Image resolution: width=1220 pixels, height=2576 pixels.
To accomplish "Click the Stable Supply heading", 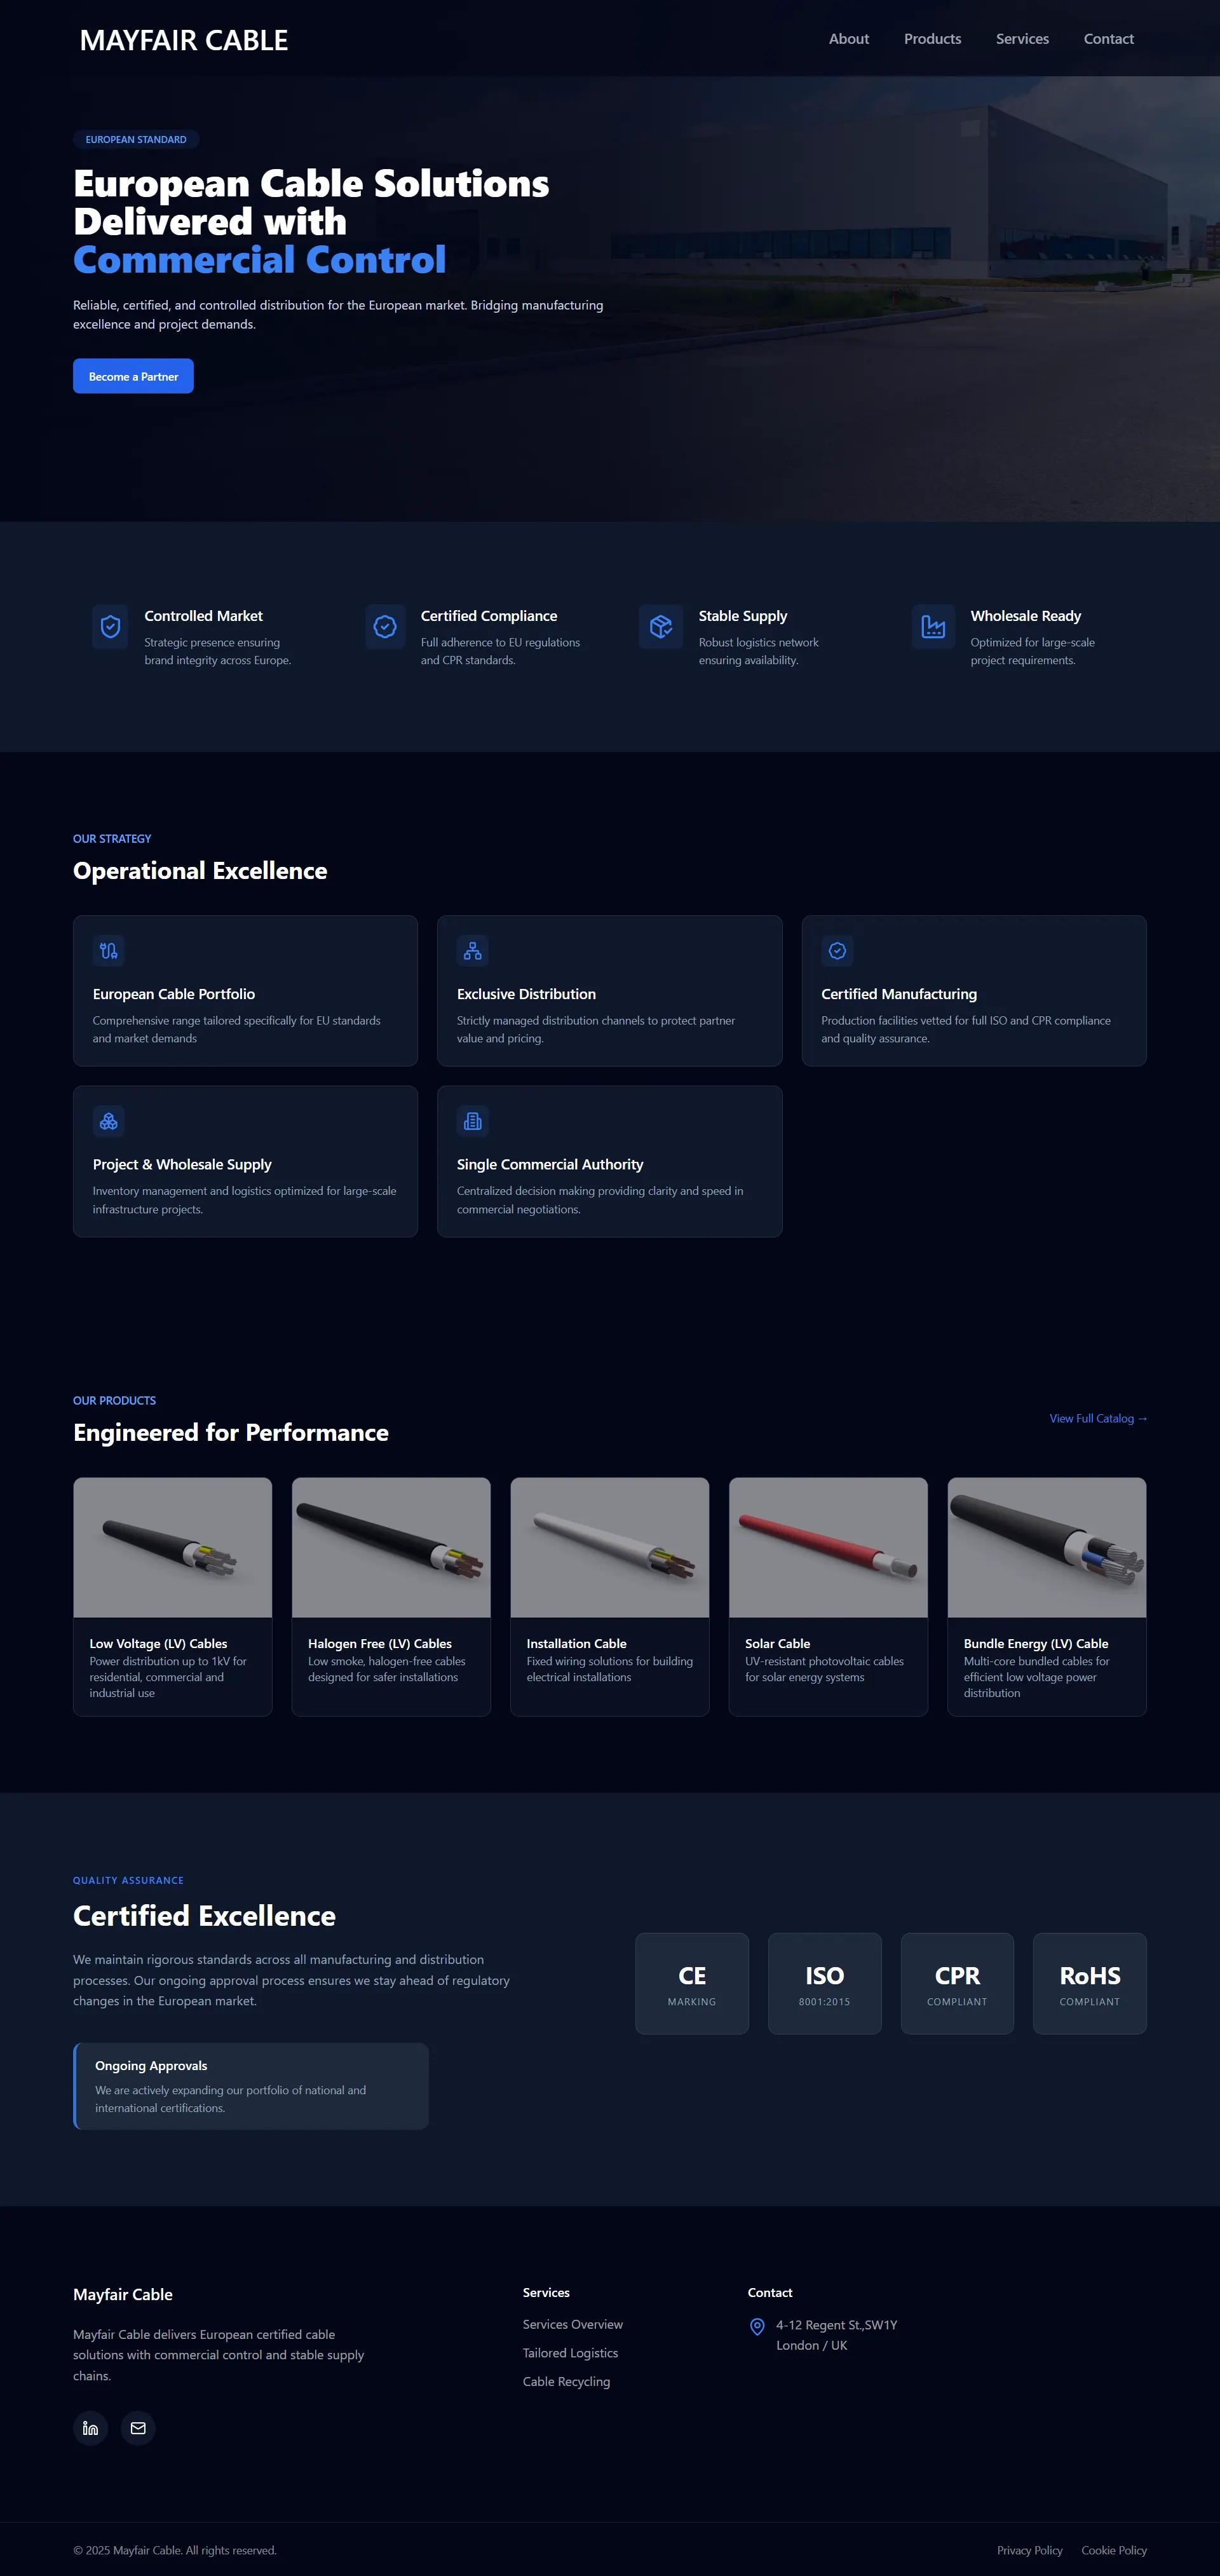I will pyautogui.click(x=743, y=616).
